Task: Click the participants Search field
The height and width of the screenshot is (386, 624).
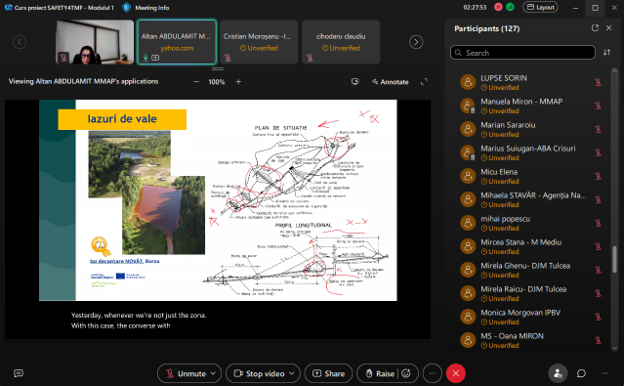Action: click(x=523, y=53)
